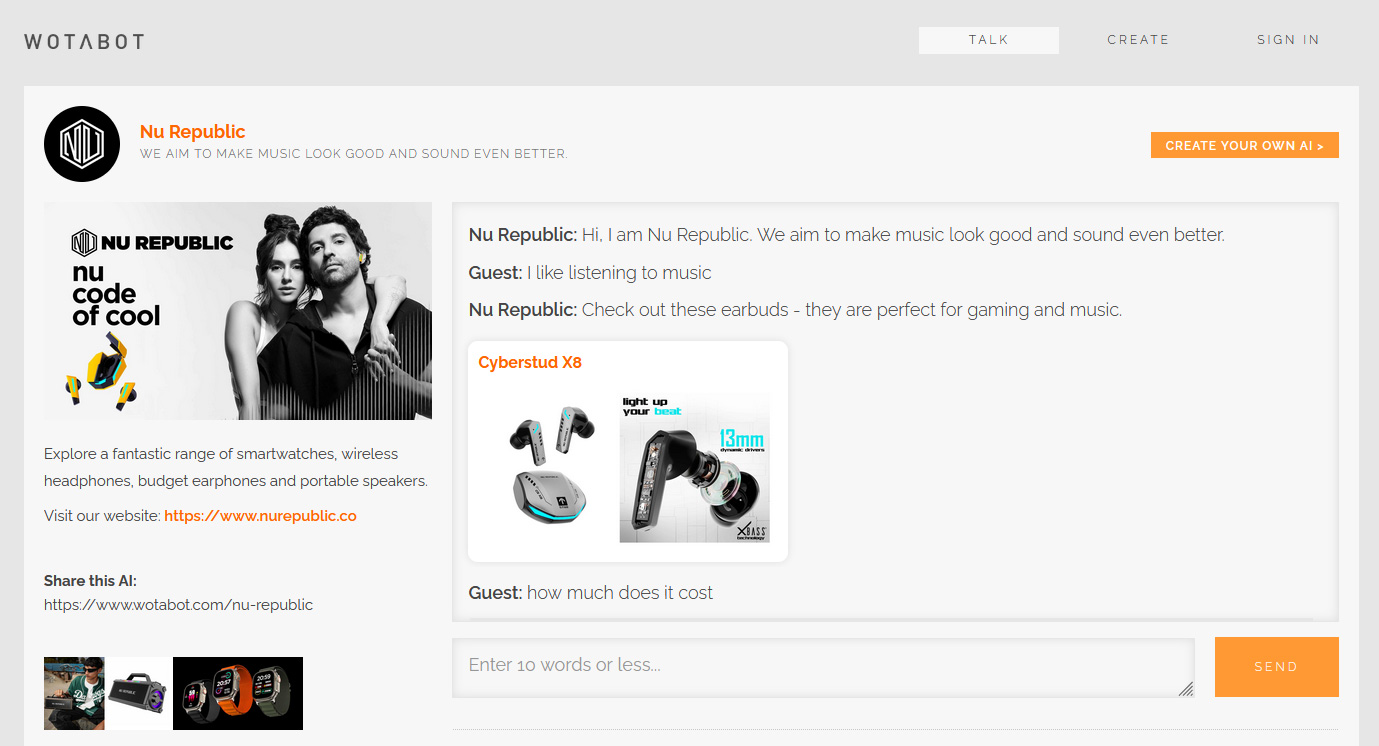1379x746 pixels.
Task: Click the Nu Republic round logo avatar
Action: (x=82, y=144)
